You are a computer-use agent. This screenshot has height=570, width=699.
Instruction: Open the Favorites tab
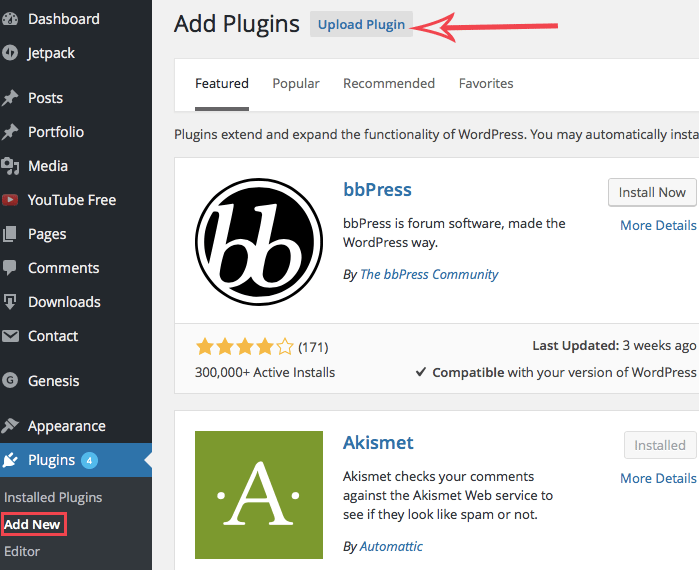(x=486, y=84)
